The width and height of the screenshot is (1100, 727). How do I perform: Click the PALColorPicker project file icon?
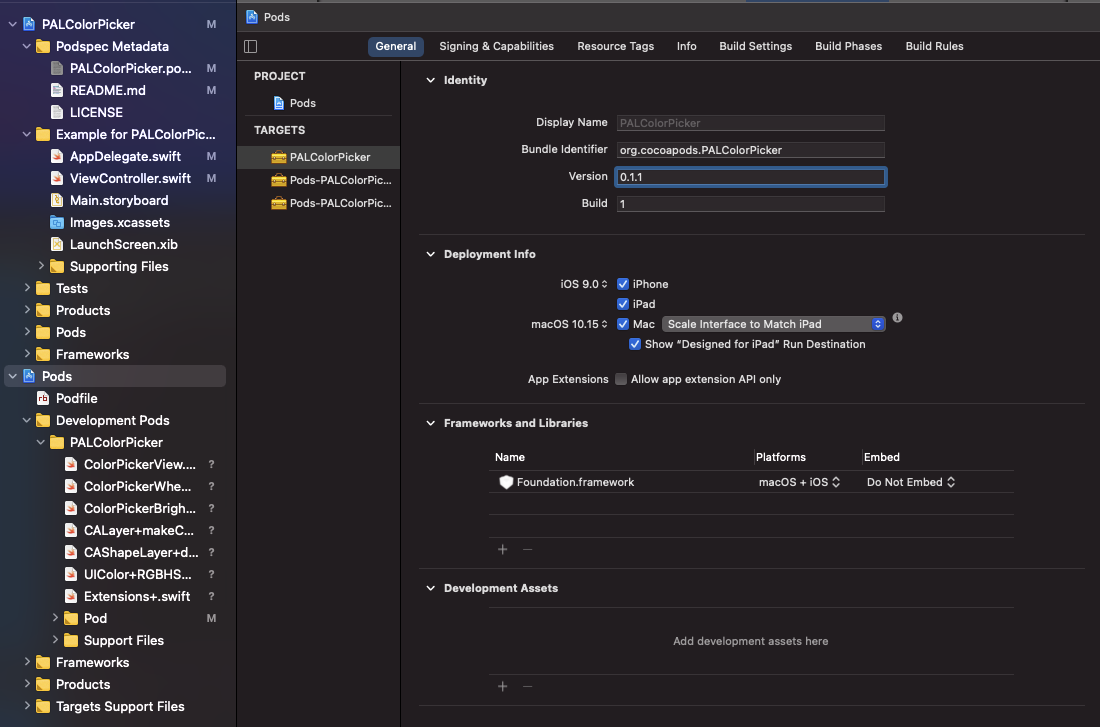pos(29,24)
